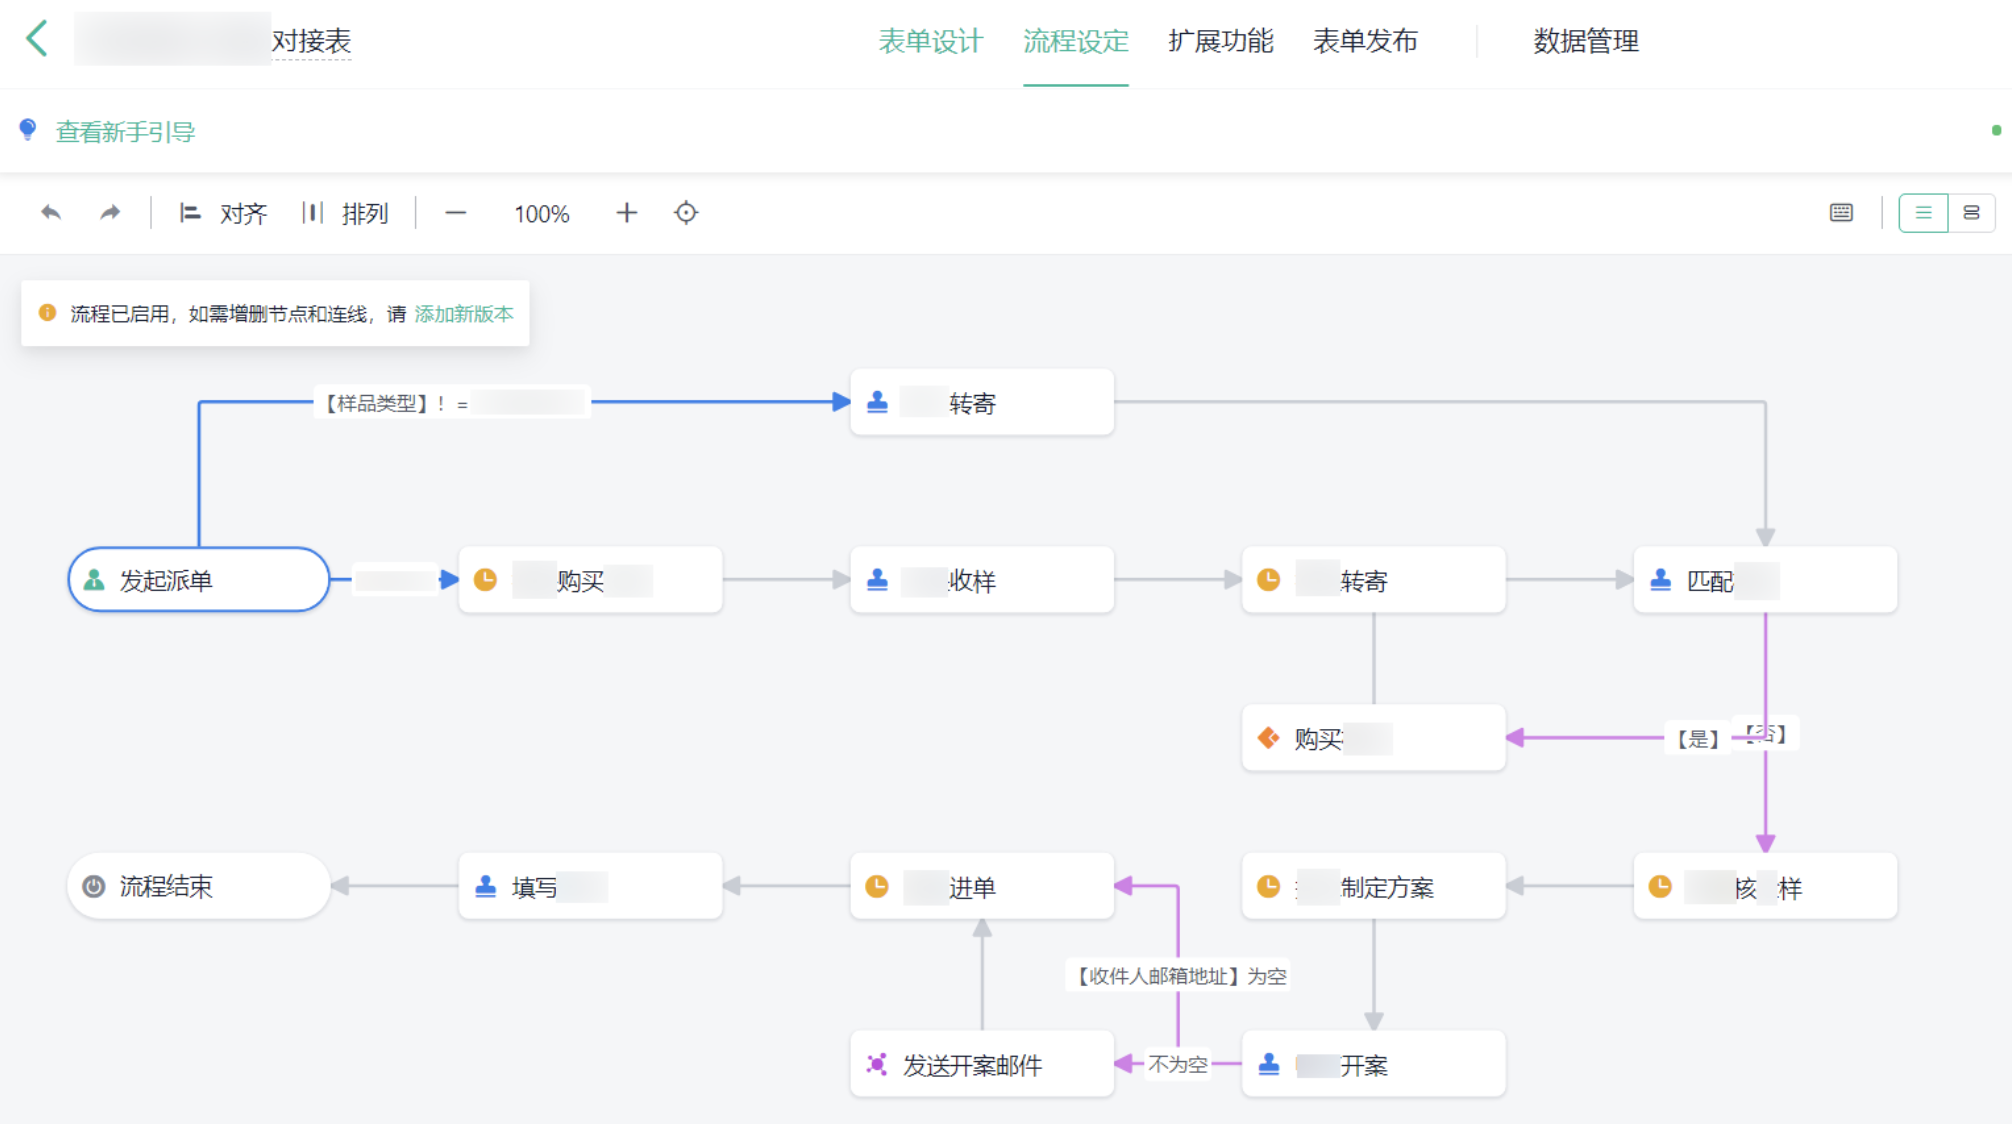Click the 100% zoom level display
2012x1124 pixels.
tap(541, 214)
